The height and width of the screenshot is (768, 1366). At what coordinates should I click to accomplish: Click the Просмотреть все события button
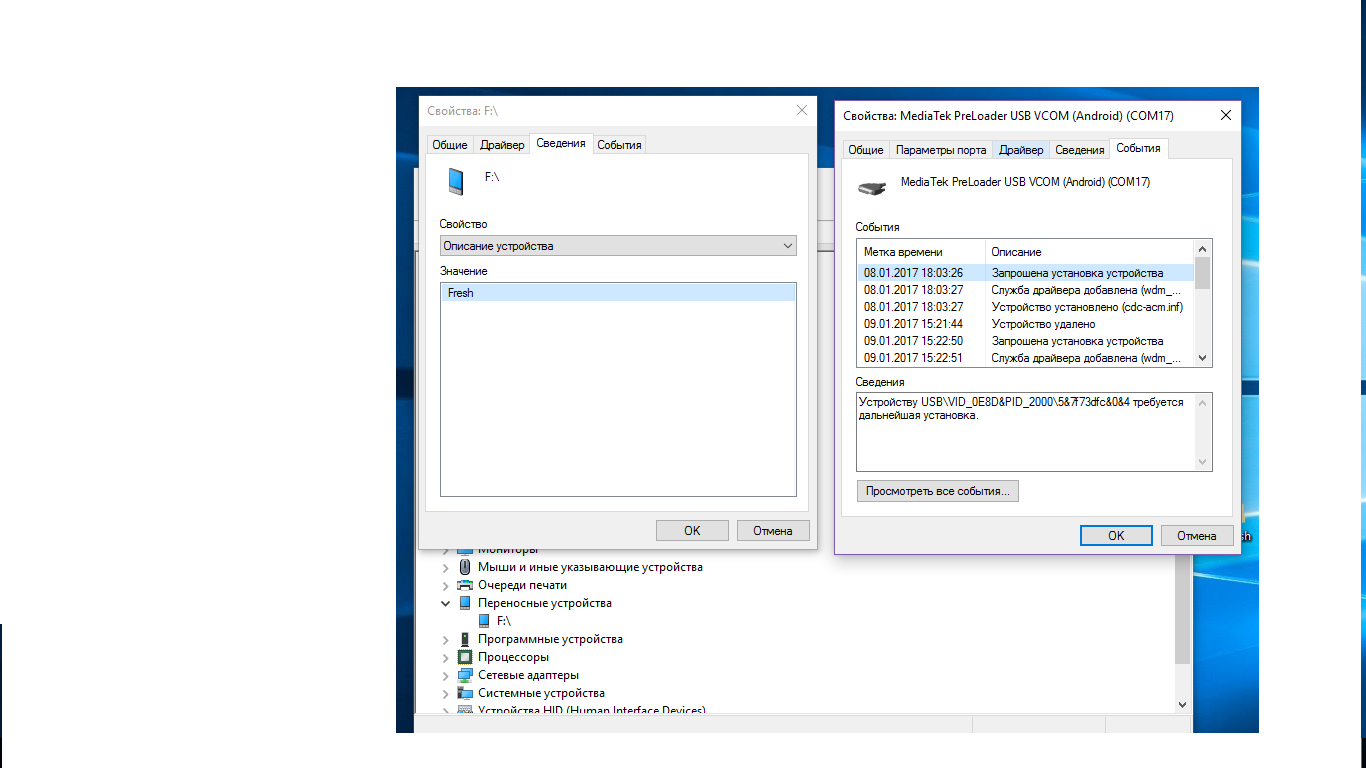pos(937,491)
